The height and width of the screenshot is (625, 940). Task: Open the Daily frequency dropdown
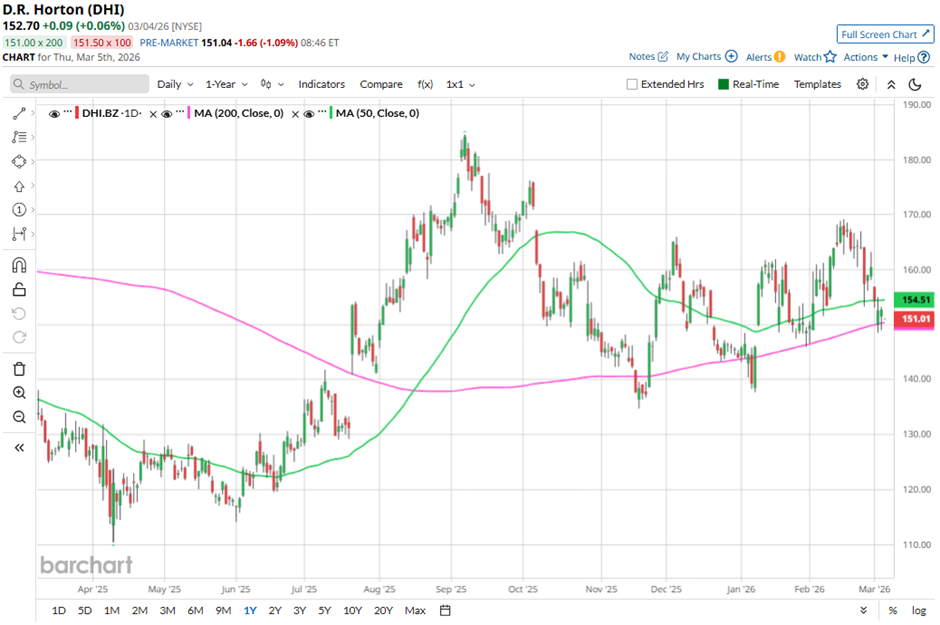coord(175,84)
